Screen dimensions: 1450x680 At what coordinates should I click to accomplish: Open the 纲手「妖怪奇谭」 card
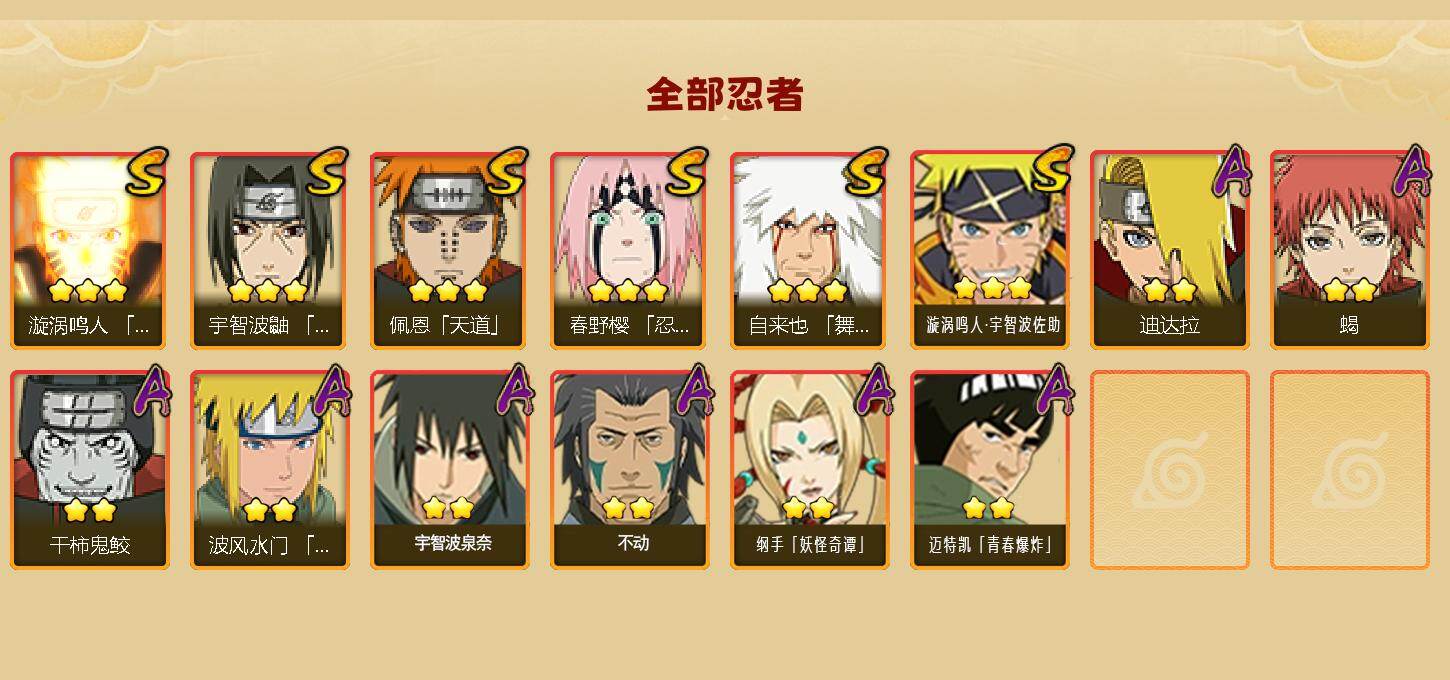click(x=809, y=470)
